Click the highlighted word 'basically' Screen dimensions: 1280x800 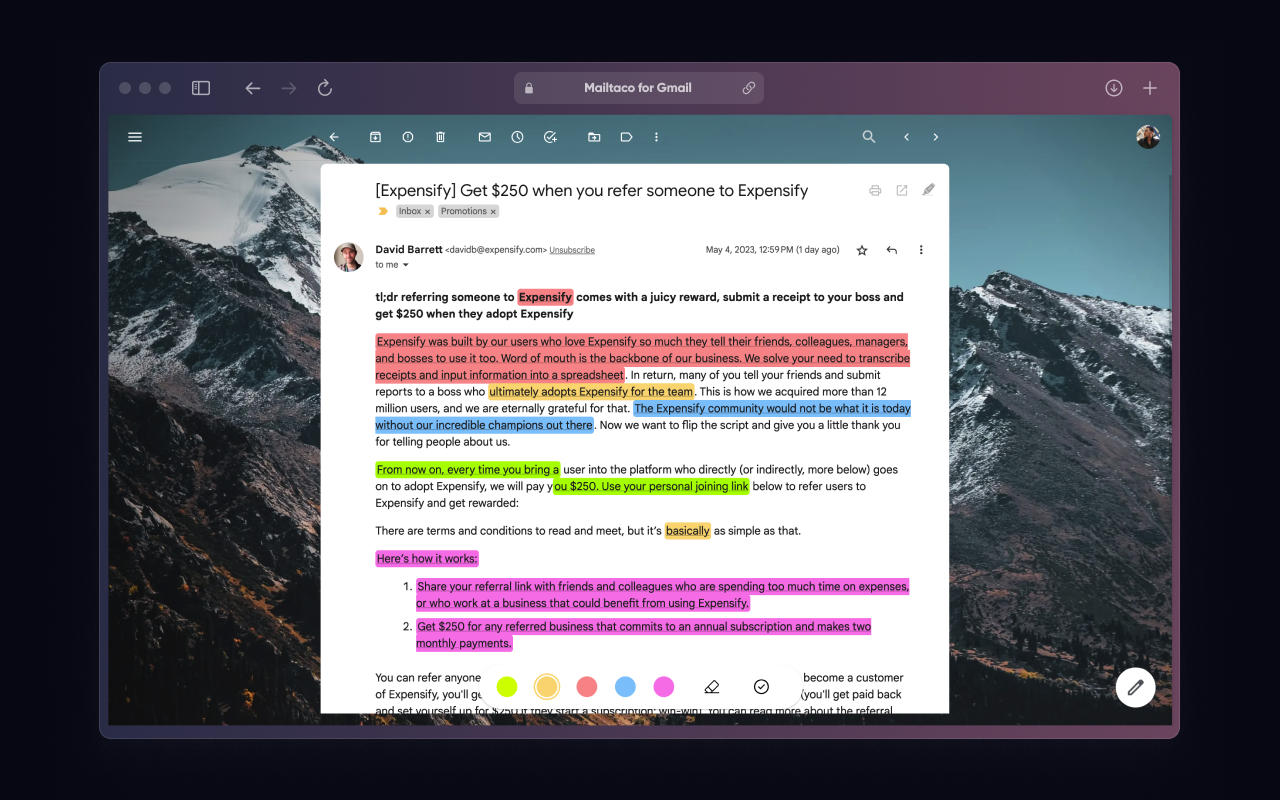click(x=688, y=531)
